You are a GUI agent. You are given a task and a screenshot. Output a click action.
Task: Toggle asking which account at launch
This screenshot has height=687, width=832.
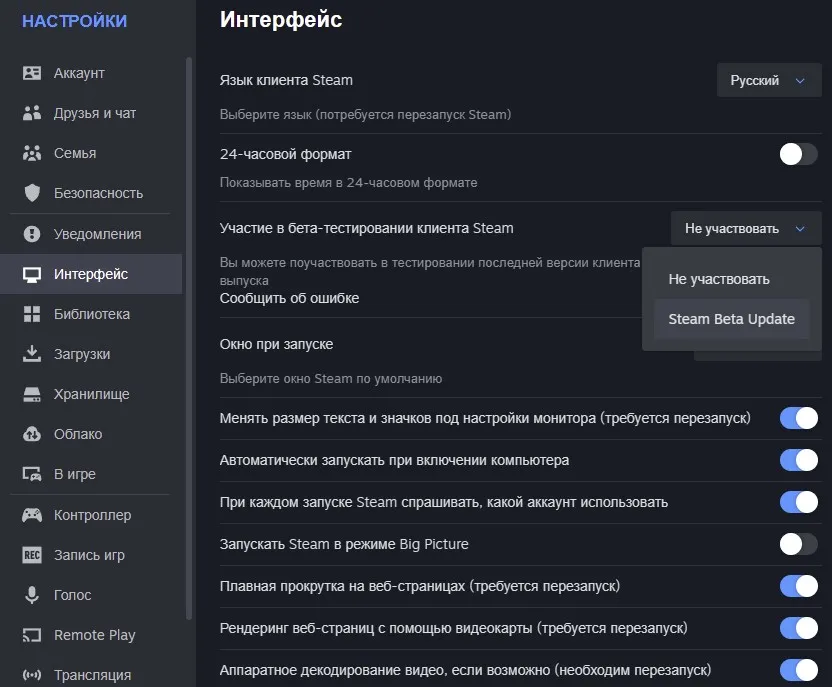[x=799, y=502]
